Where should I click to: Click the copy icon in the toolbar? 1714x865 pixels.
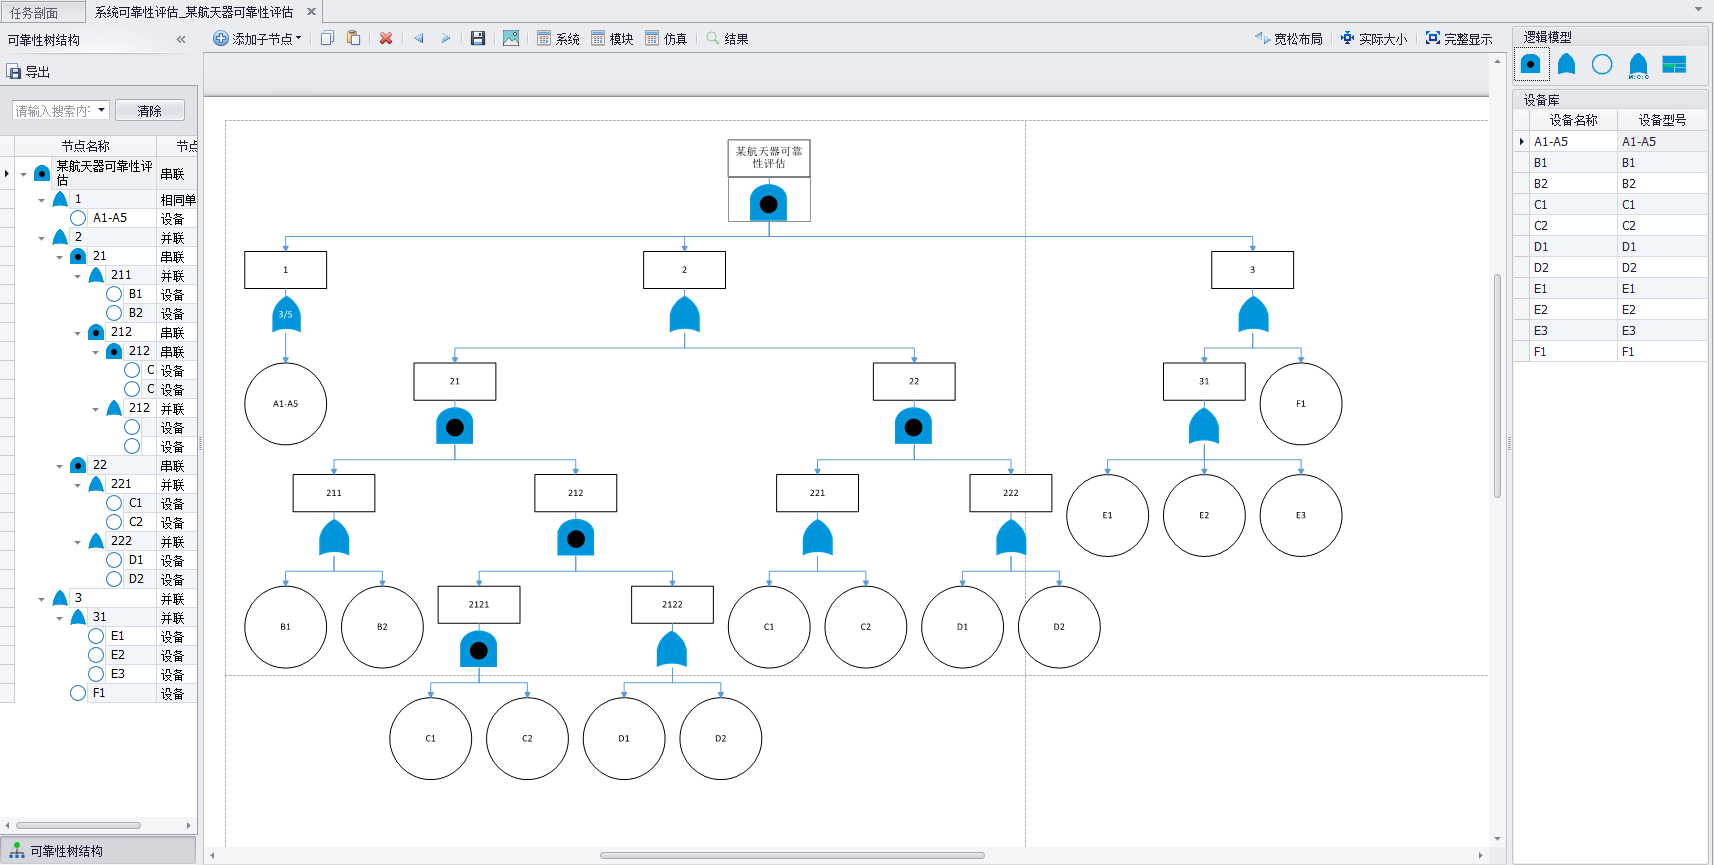[327, 38]
